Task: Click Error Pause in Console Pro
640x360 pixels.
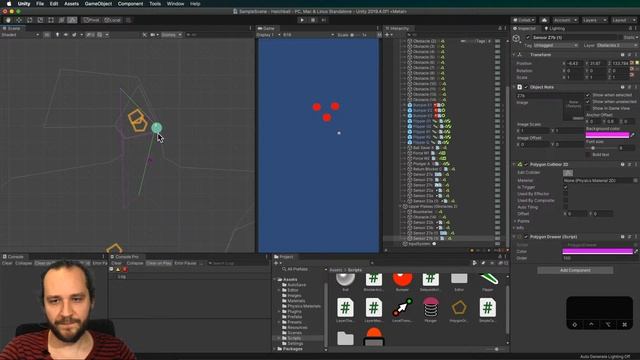Action: (x=185, y=263)
